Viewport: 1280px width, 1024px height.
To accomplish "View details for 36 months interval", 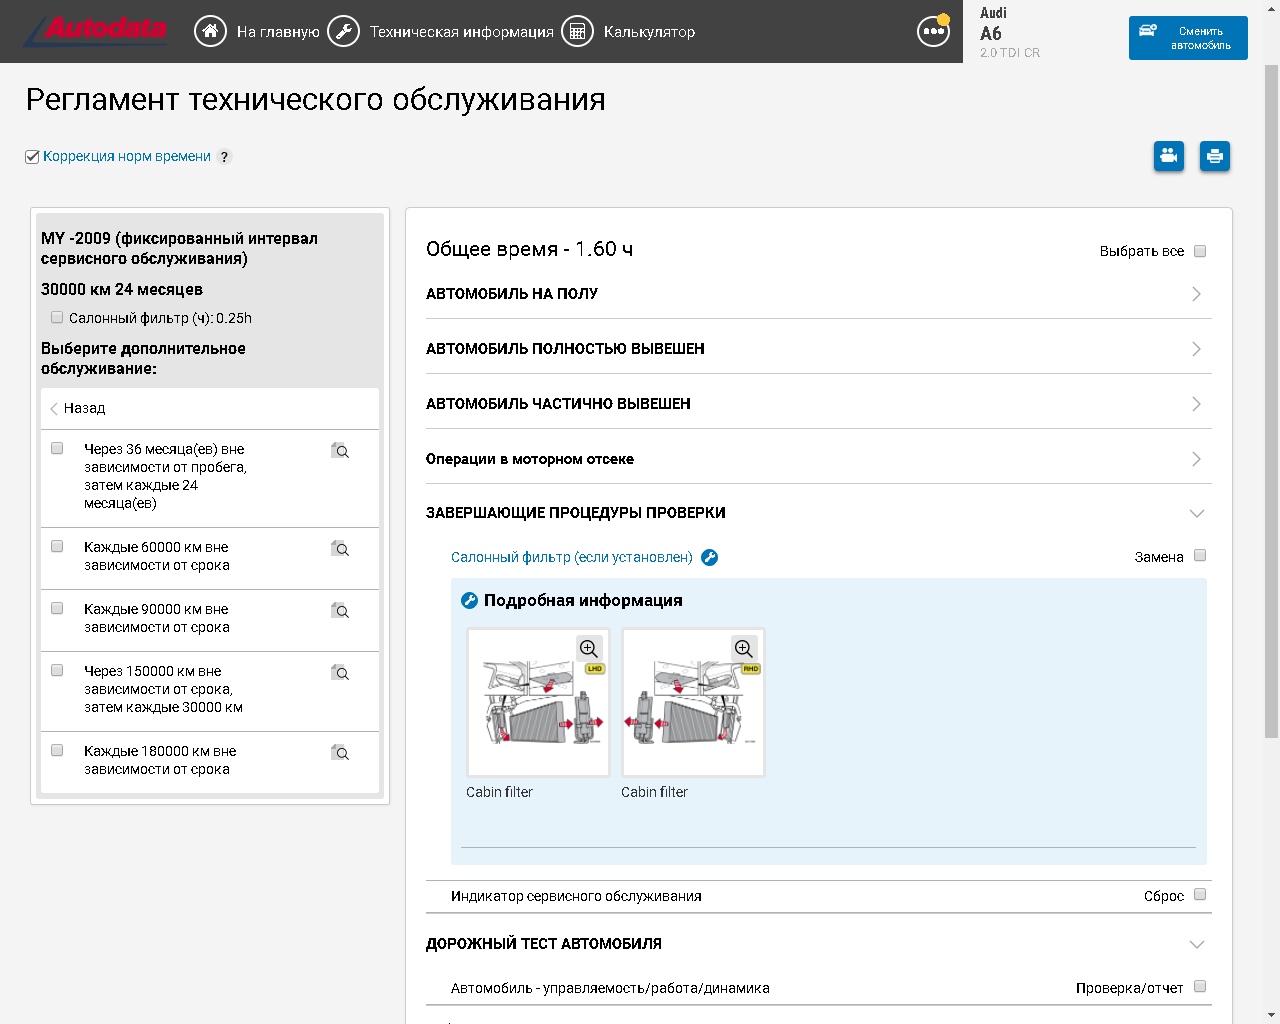I will click(340, 451).
